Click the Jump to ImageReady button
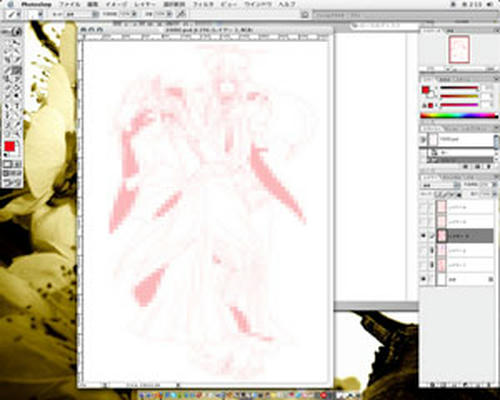The image size is (500, 400). (12, 183)
